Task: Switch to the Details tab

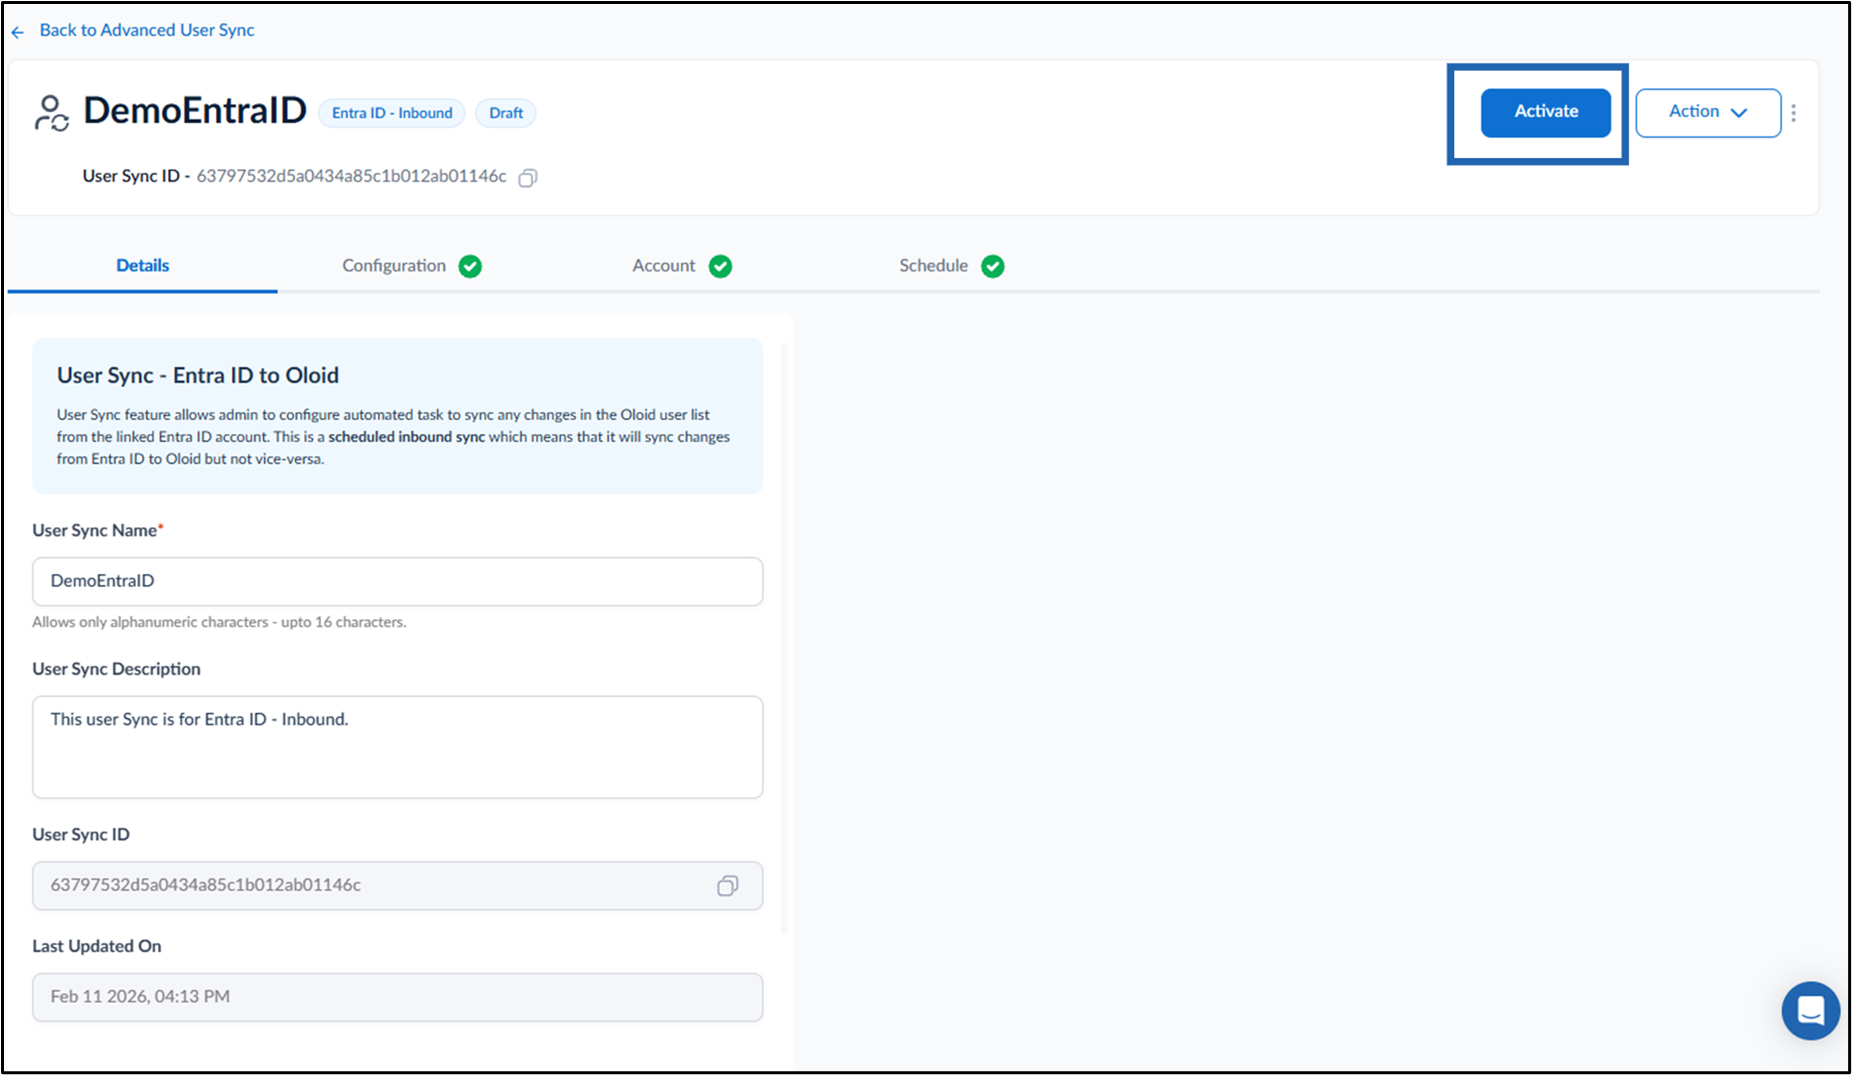Action: (143, 265)
